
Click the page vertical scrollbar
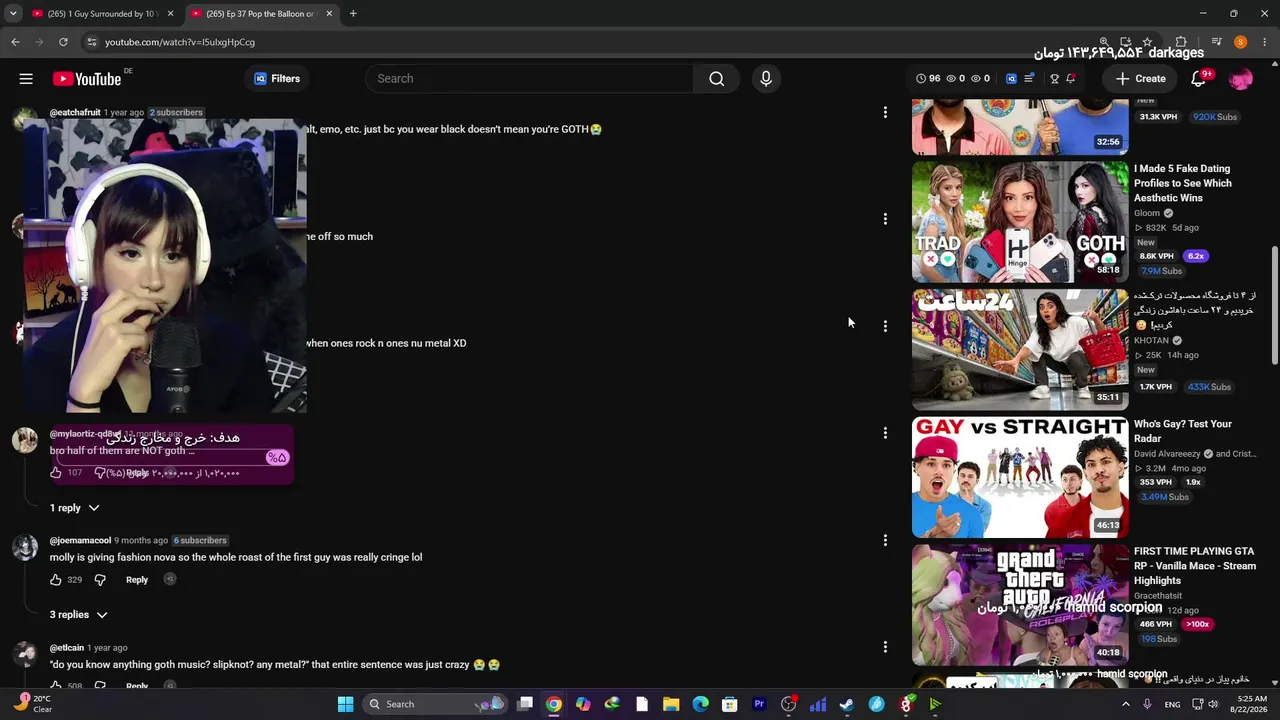coord(1274,305)
